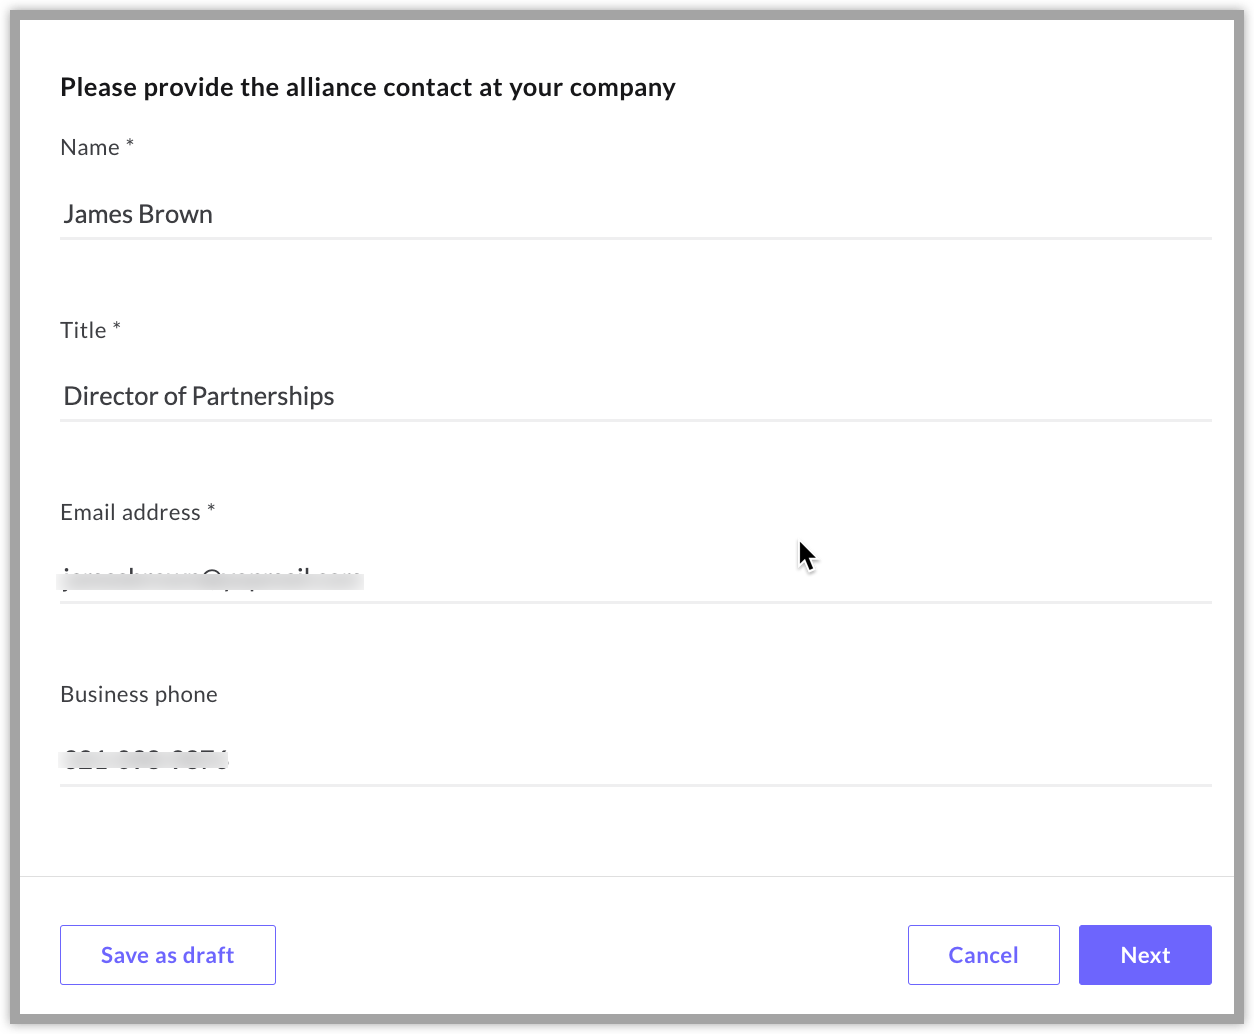1254x1034 pixels.
Task: Click the required asterisk beside Title
Action: click(117, 327)
